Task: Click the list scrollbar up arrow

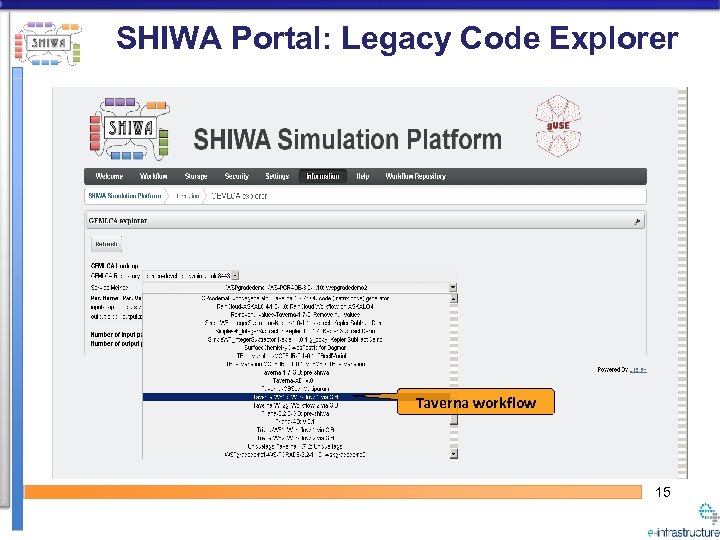Action: (454, 298)
